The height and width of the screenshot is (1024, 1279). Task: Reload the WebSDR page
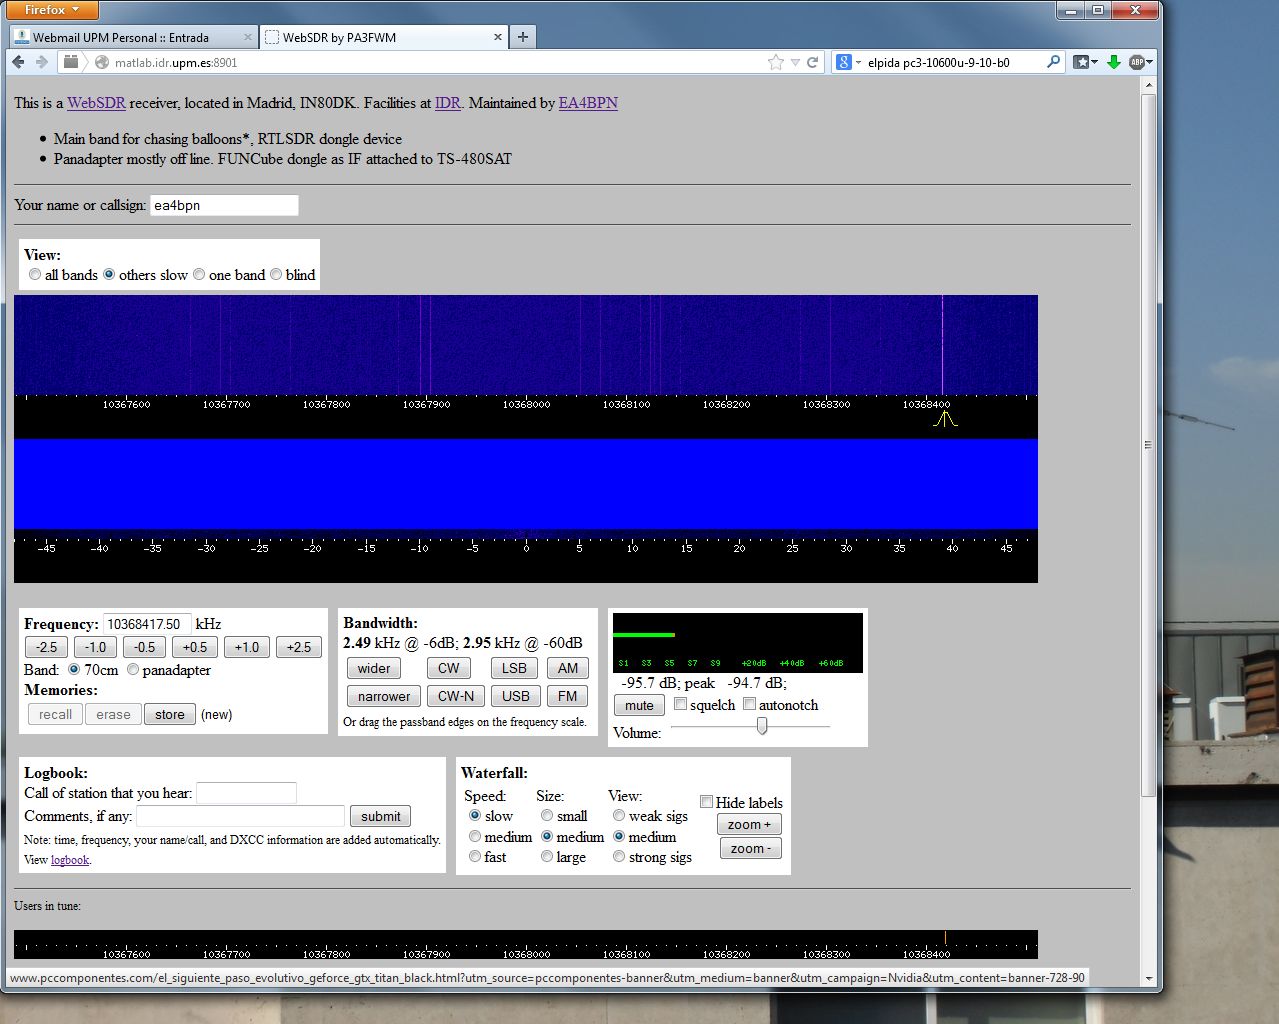(813, 62)
